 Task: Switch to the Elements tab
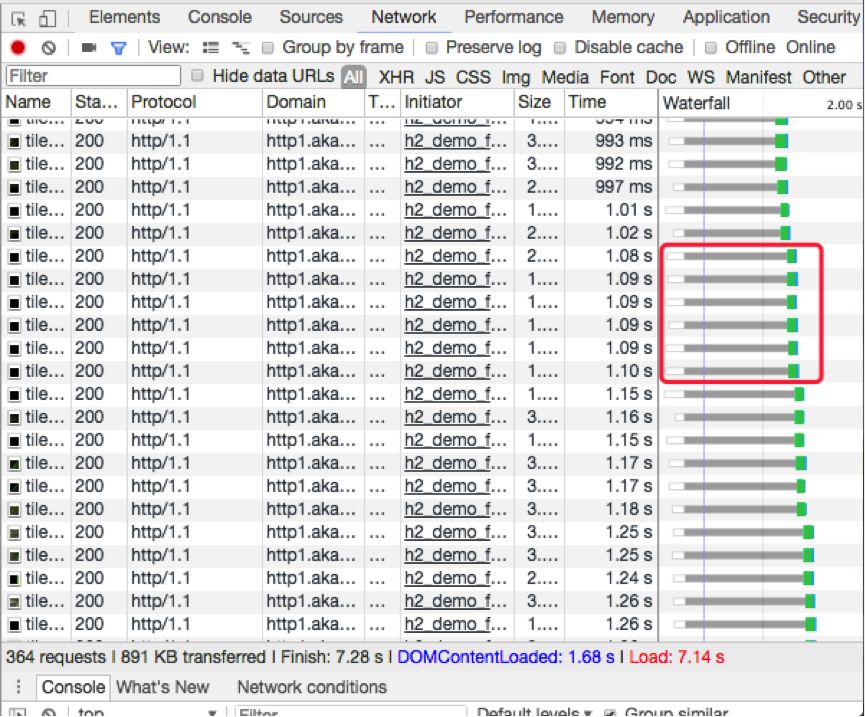(125, 17)
